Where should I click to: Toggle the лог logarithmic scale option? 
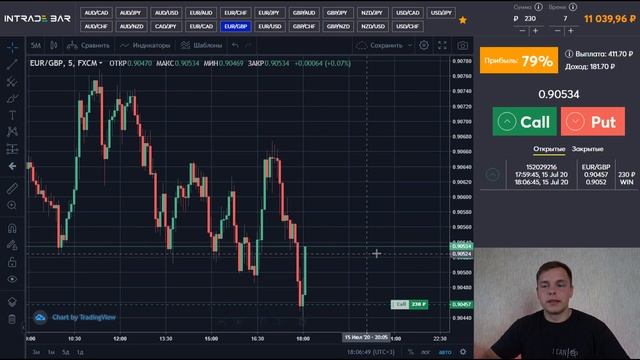coord(426,352)
